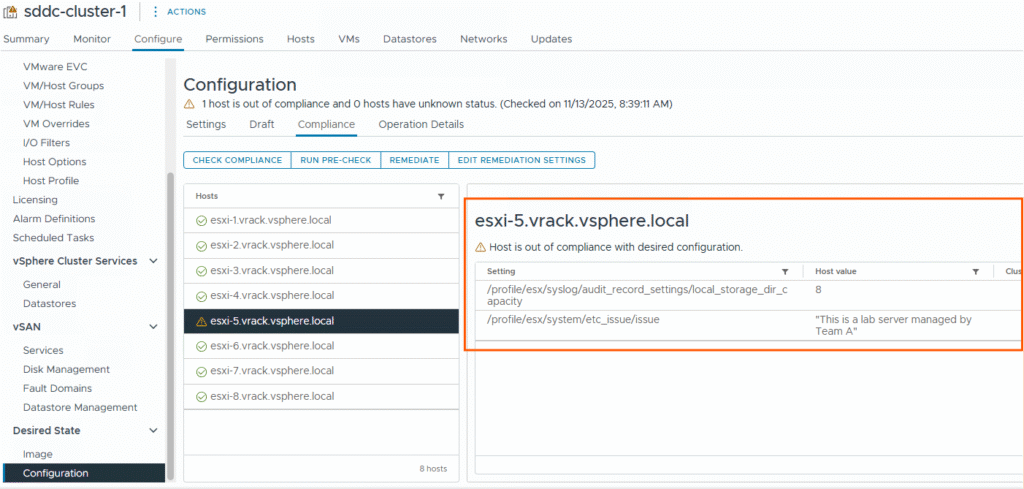Open the Operation Details sub-tab

420,125
